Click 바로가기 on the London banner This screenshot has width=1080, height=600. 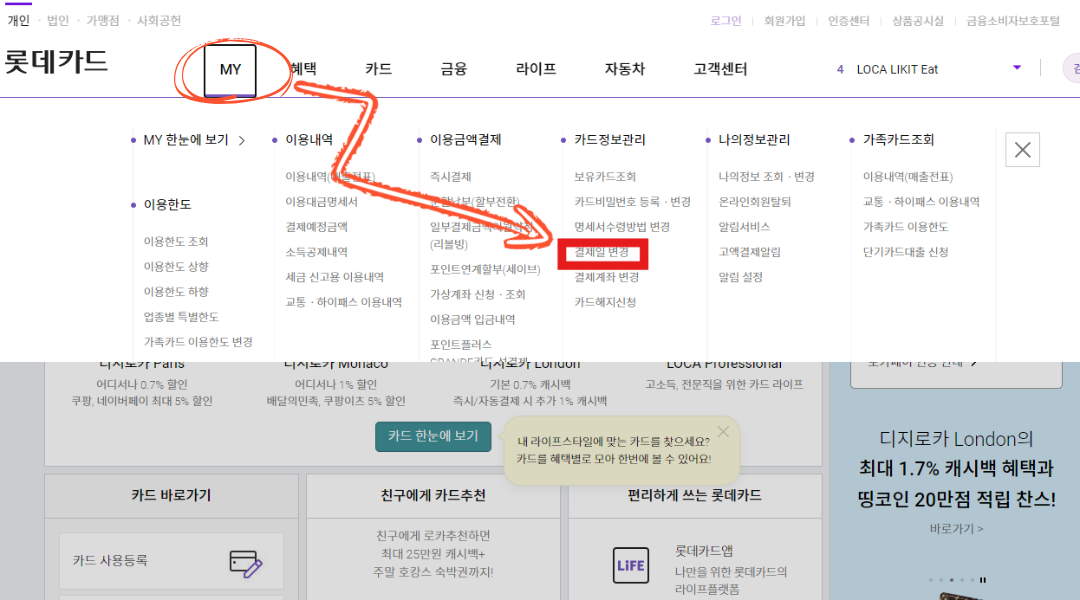(x=956, y=528)
